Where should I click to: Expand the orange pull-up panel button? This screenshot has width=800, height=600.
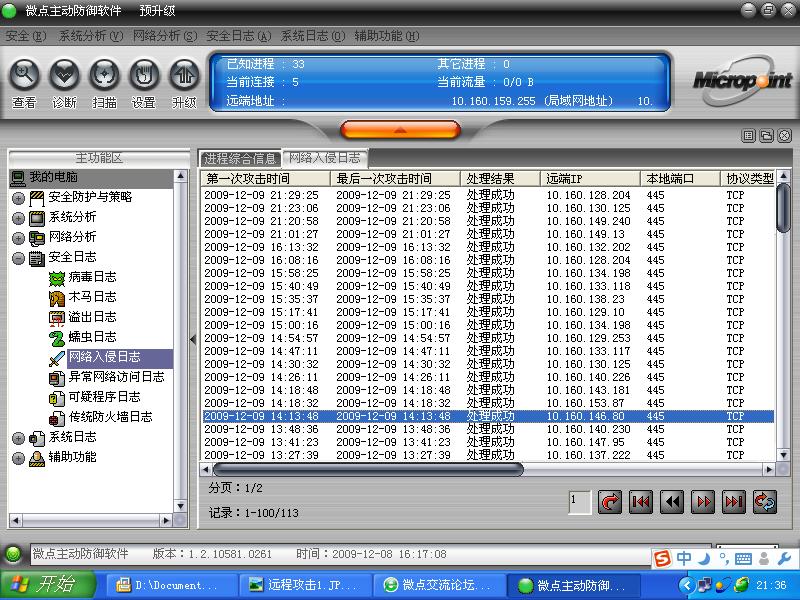[x=401, y=130]
